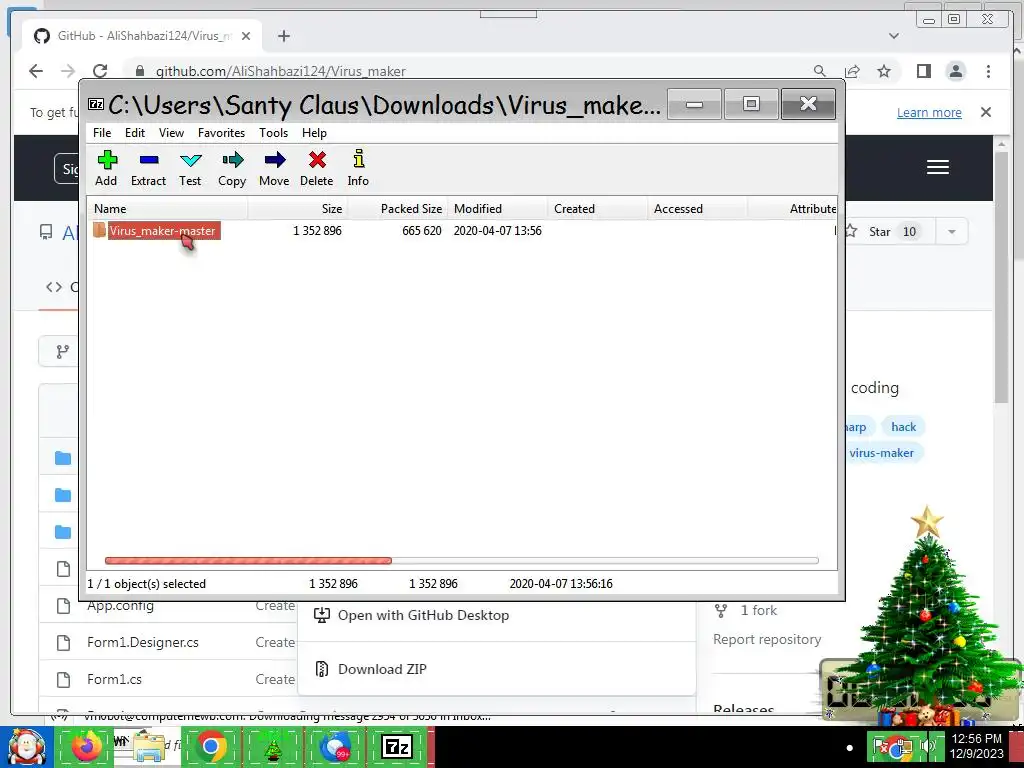Image resolution: width=1024 pixels, height=768 pixels.
Task: Click the virus-maker topic tag
Action: pos(881,453)
